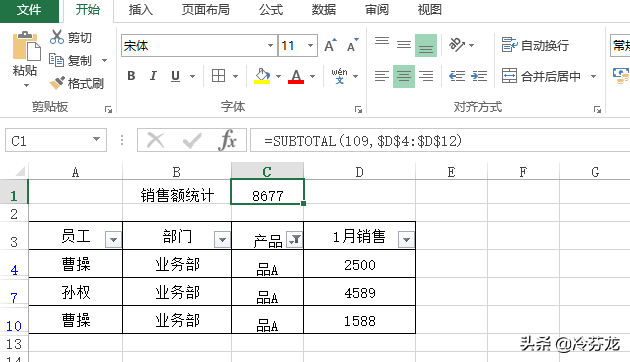Screen dimensions: 630x362
Task: Click in the formula bar
Action: pyautogui.click(x=440, y=141)
